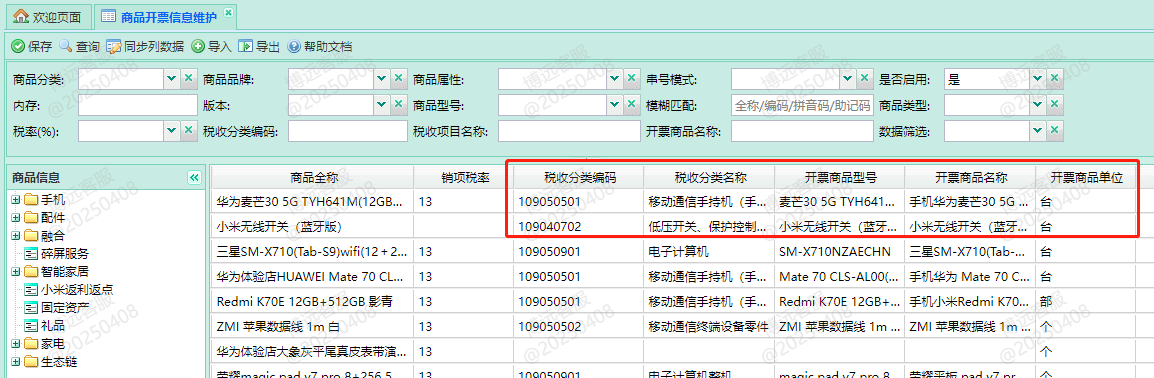Click code 109040702 cell

pyautogui.click(x=579, y=227)
